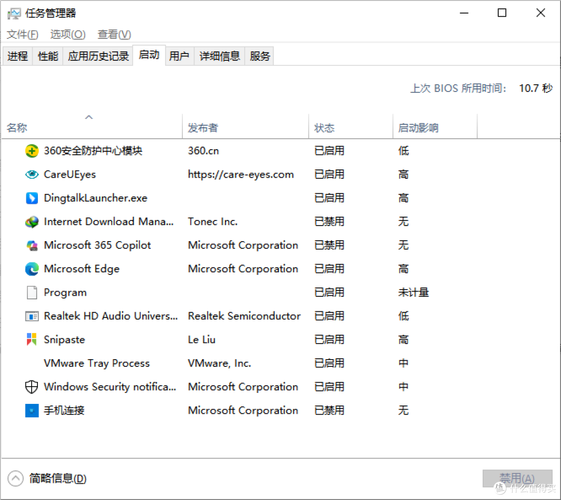
Task: Toggle sort arrow above 名称 column
Action: 89,117
